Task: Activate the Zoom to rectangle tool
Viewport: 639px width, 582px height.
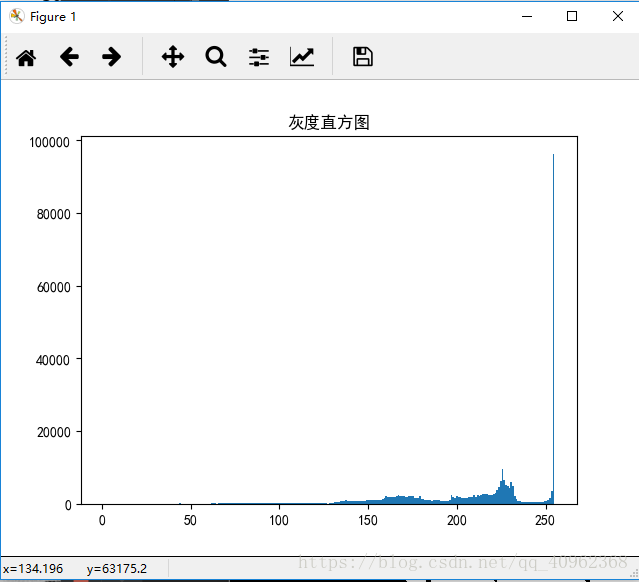Action: [216, 57]
